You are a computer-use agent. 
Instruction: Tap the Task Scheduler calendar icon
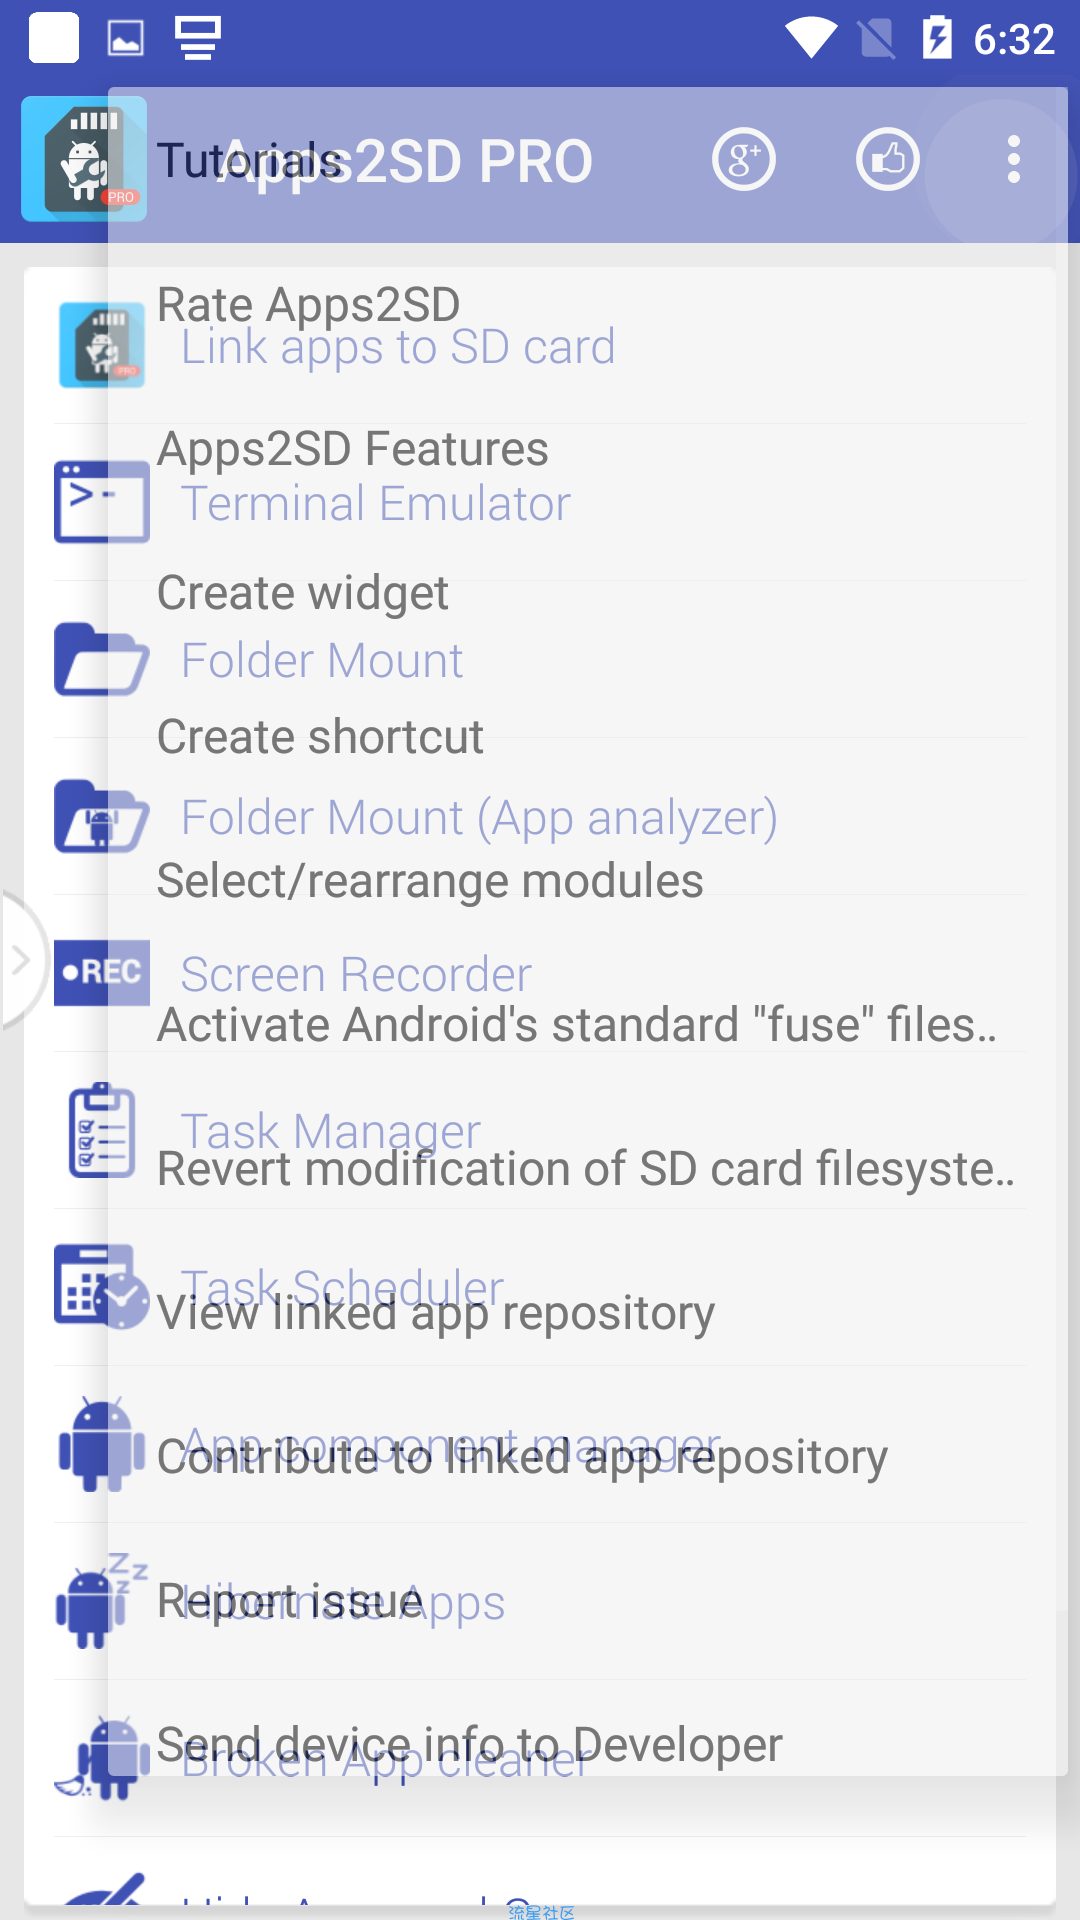tap(101, 1287)
